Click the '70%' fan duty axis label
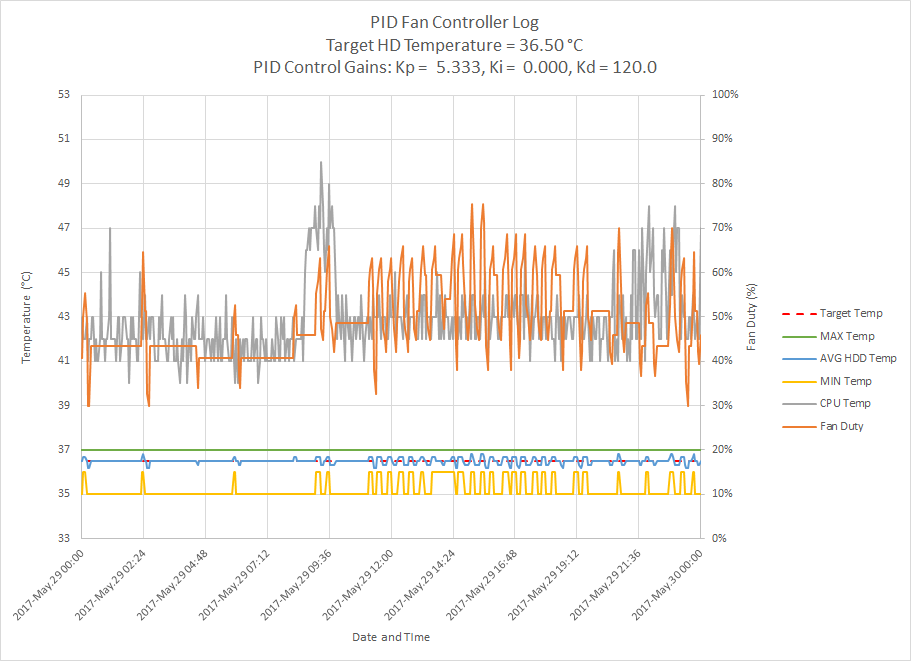This screenshot has width=911, height=661. (722, 227)
